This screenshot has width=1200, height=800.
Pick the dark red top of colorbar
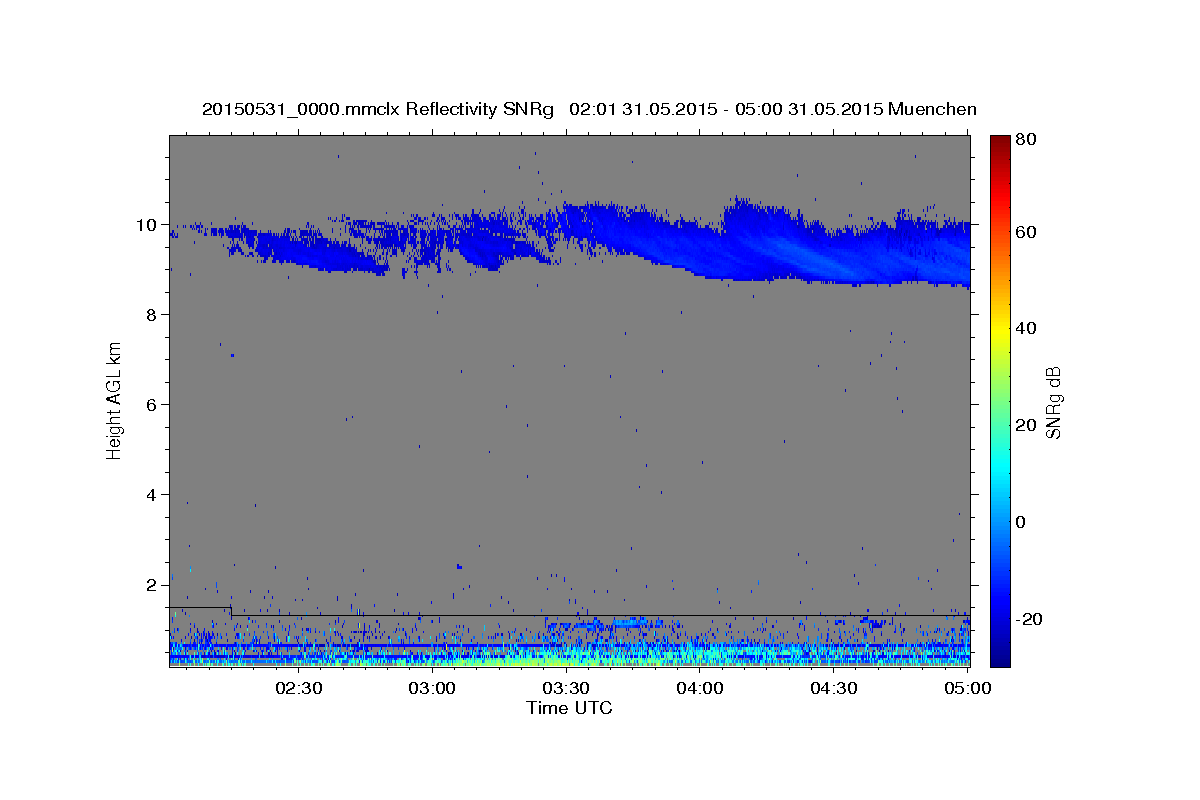1000,142
